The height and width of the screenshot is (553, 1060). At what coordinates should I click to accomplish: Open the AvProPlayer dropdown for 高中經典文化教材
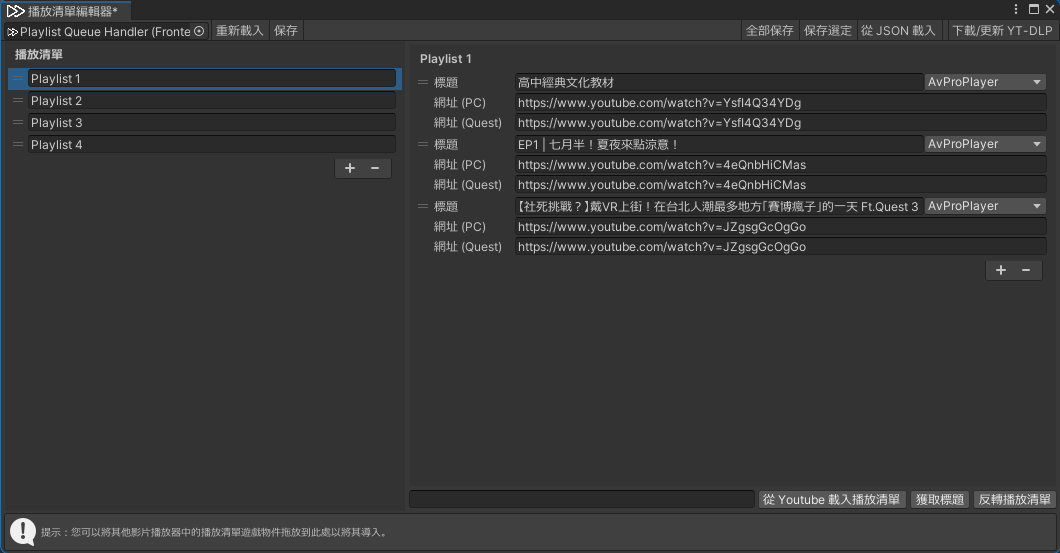click(x=985, y=82)
